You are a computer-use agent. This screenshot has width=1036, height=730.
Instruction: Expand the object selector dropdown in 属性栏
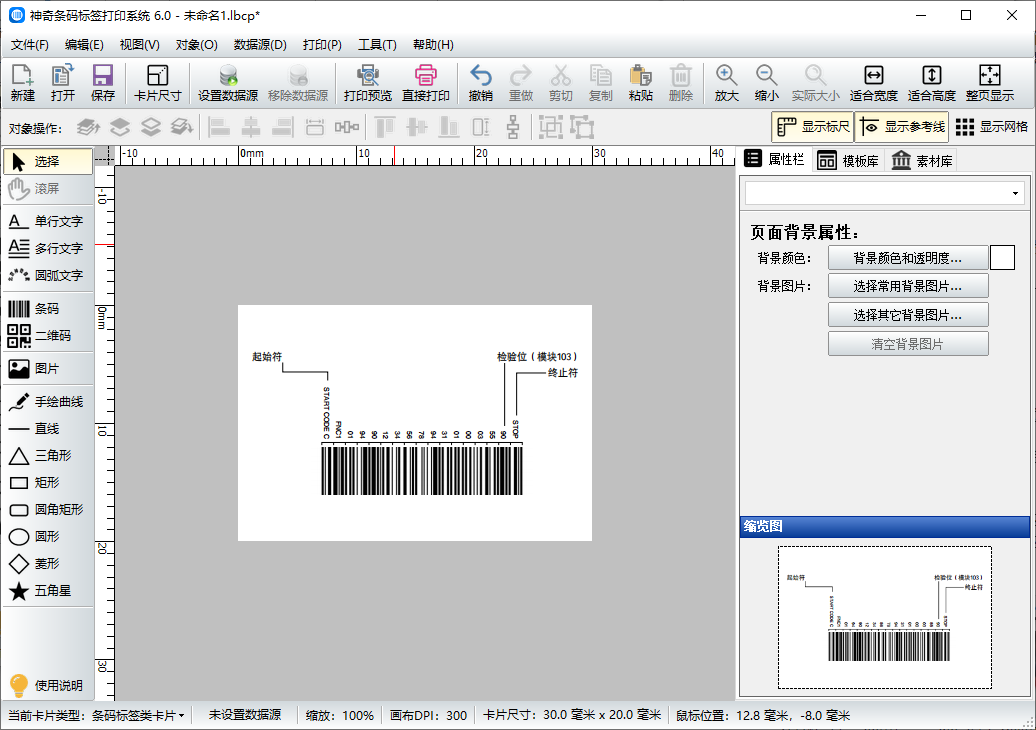point(1015,194)
